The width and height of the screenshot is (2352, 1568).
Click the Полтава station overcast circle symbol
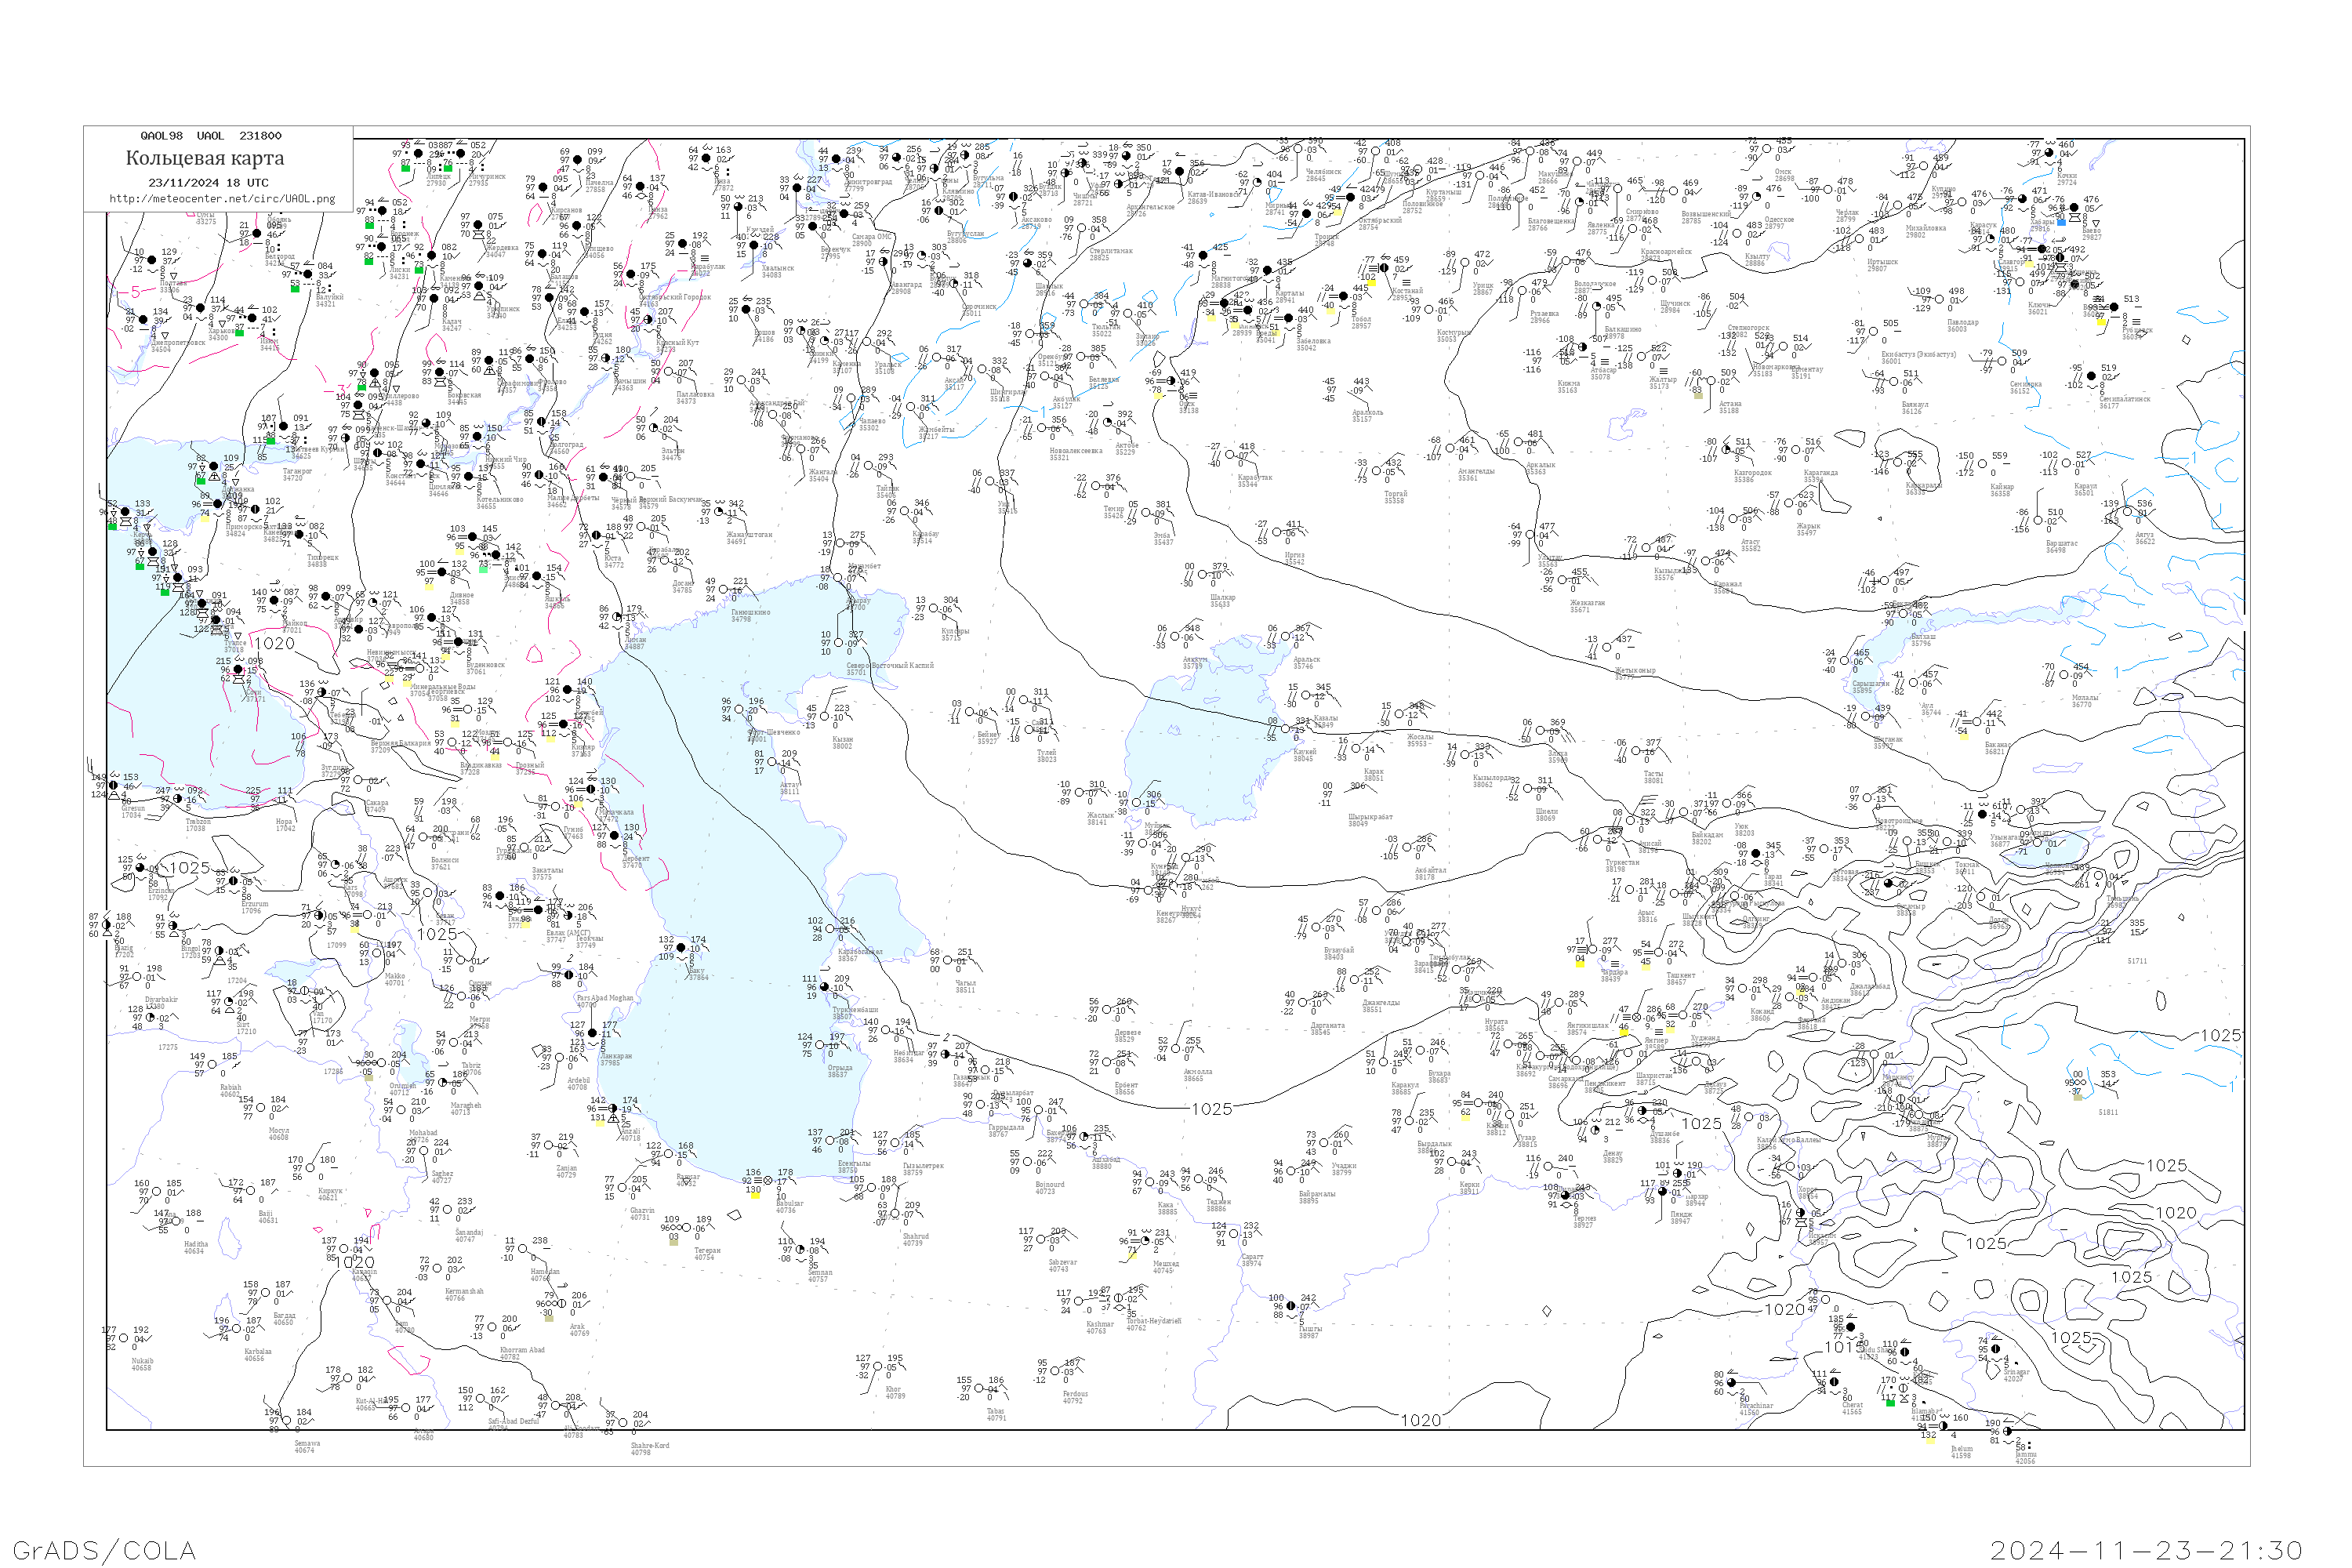[151, 260]
